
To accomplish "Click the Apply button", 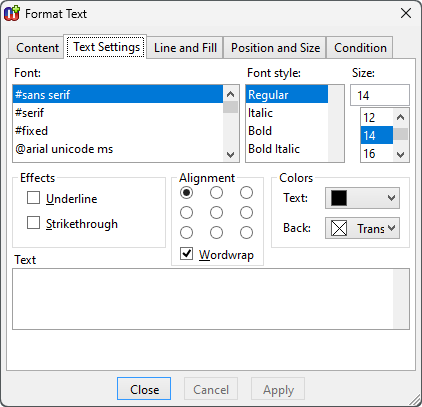I will coord(278,389).
